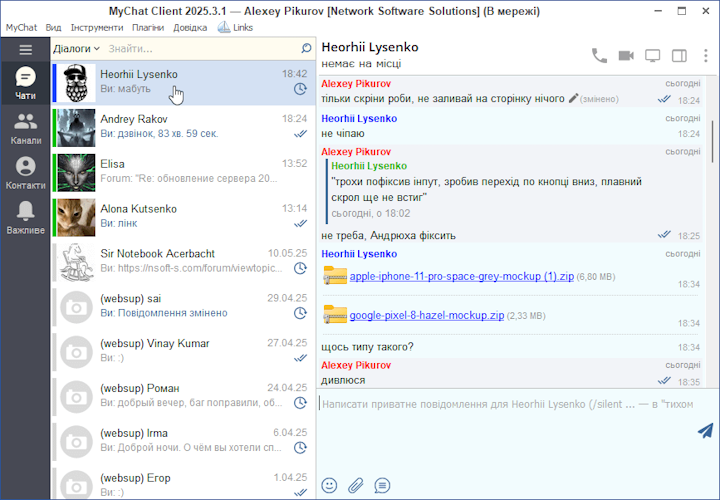
Task: Open dialog with (websup) Vinay Kumar
Action: coord(184,353)
